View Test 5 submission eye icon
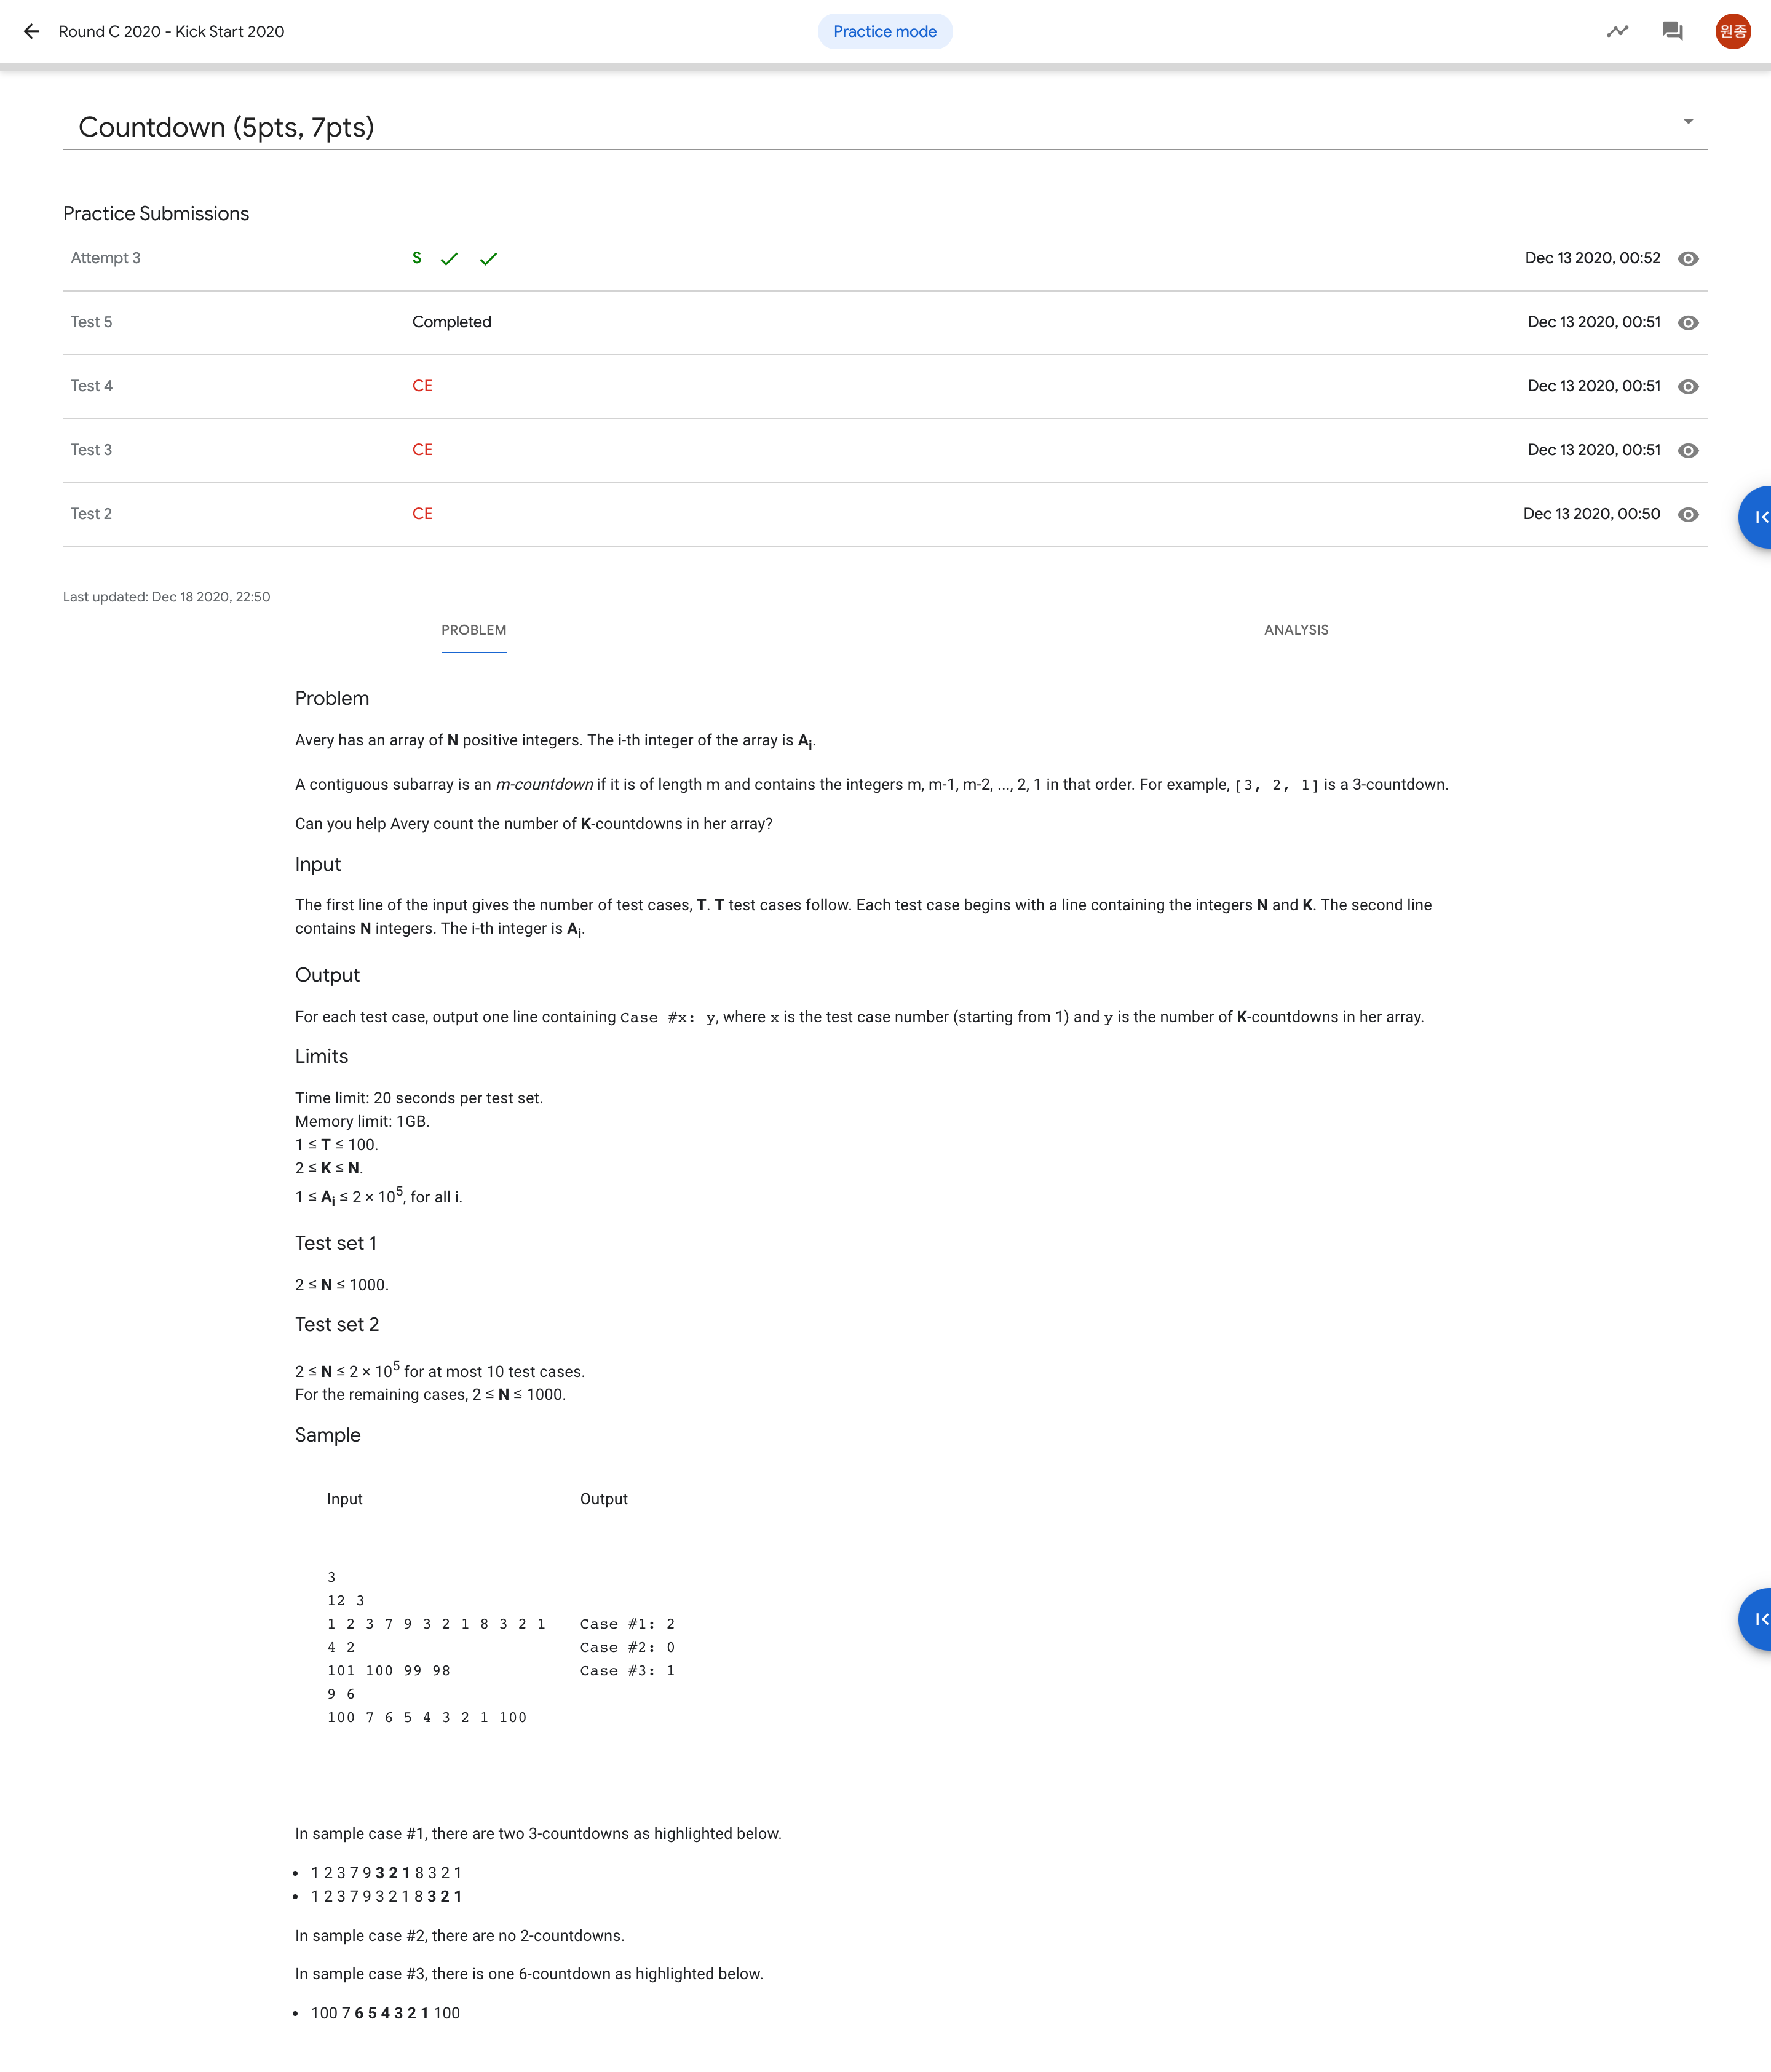The height and width of the screenshot is (2072, 1771). pos(1688,323)
